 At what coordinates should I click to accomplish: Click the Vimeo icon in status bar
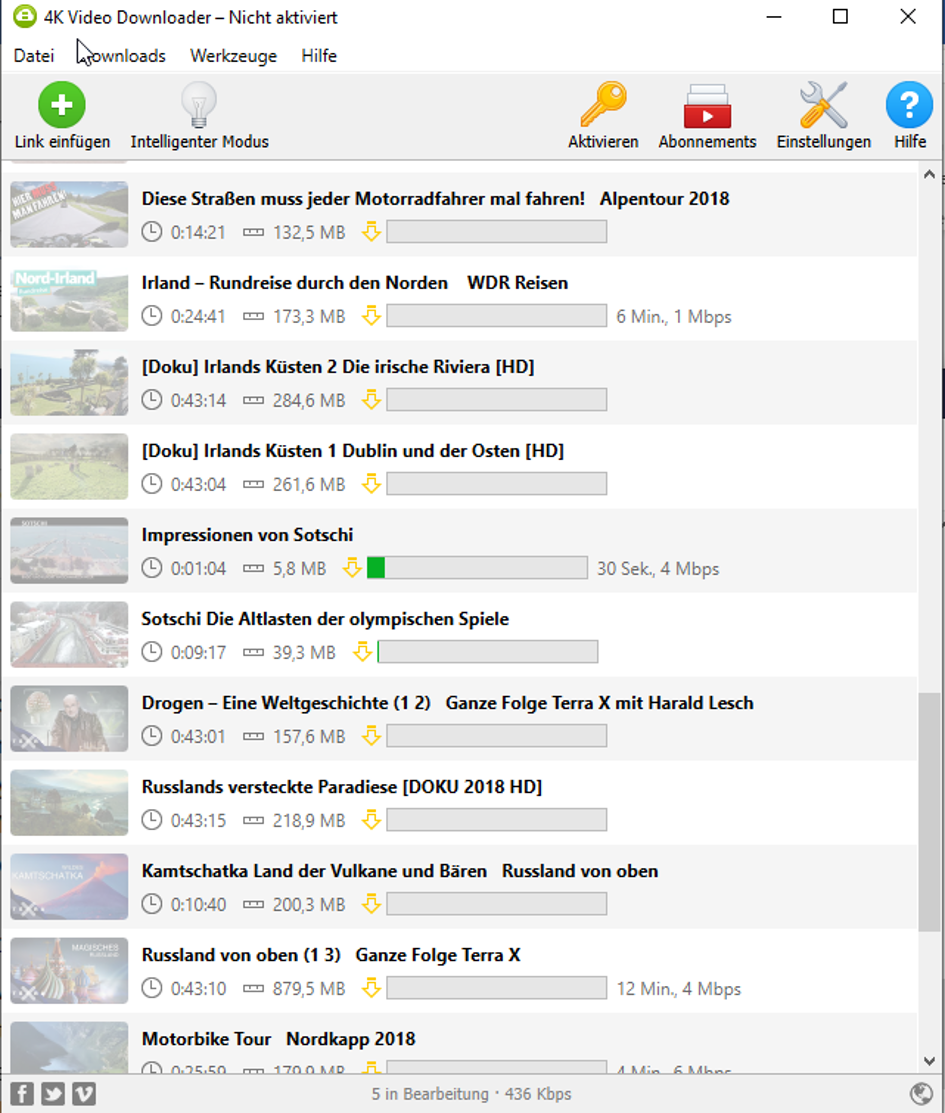pos(84,1094)
